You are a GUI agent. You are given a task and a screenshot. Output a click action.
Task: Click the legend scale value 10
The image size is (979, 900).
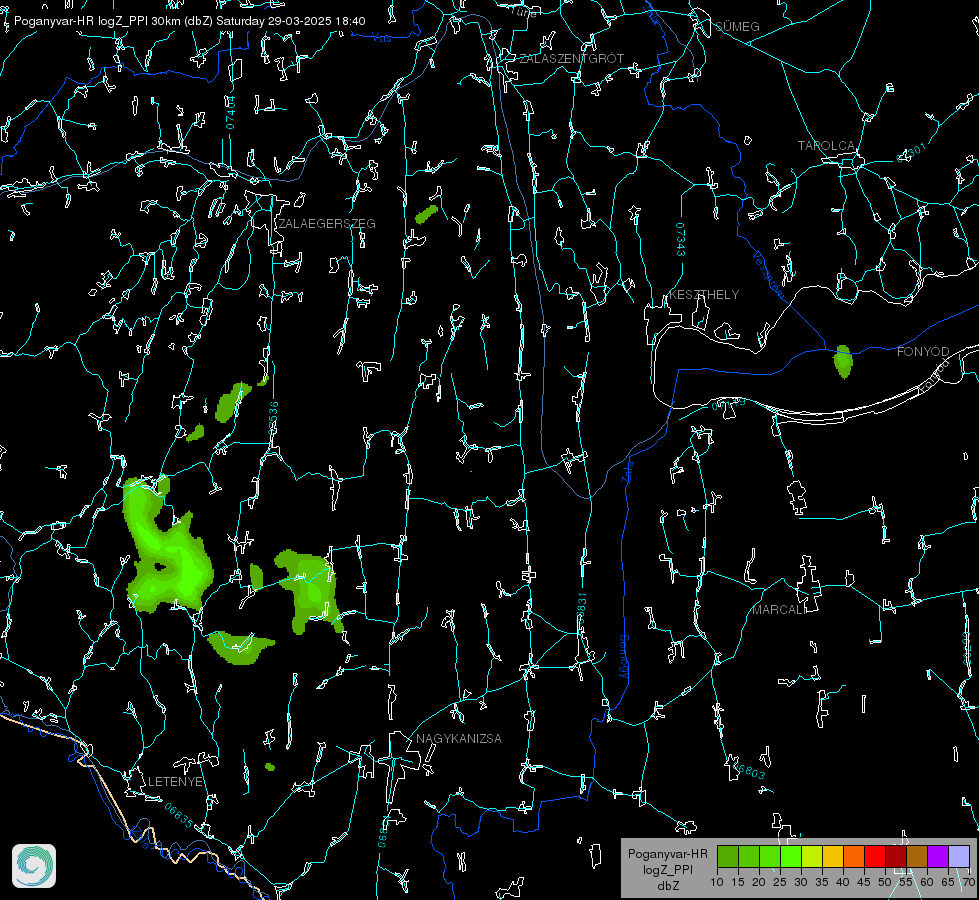point(717,883)
